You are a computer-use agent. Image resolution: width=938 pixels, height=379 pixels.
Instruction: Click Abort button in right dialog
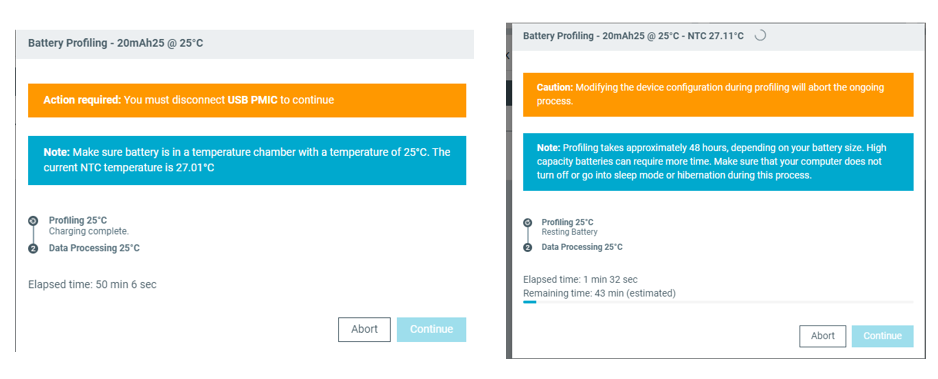tap(823, 336)
